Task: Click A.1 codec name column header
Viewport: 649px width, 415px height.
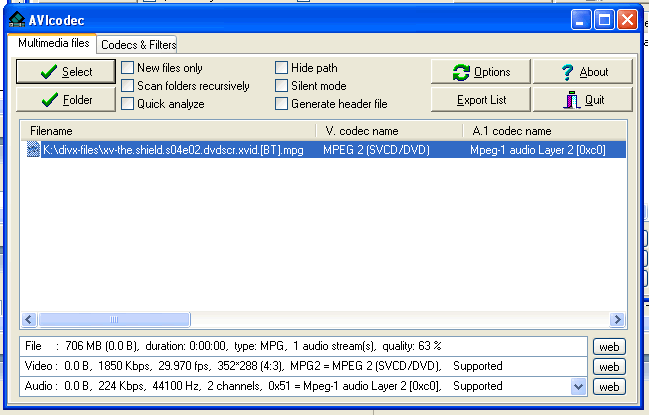Action: click(x=545, y=131)
